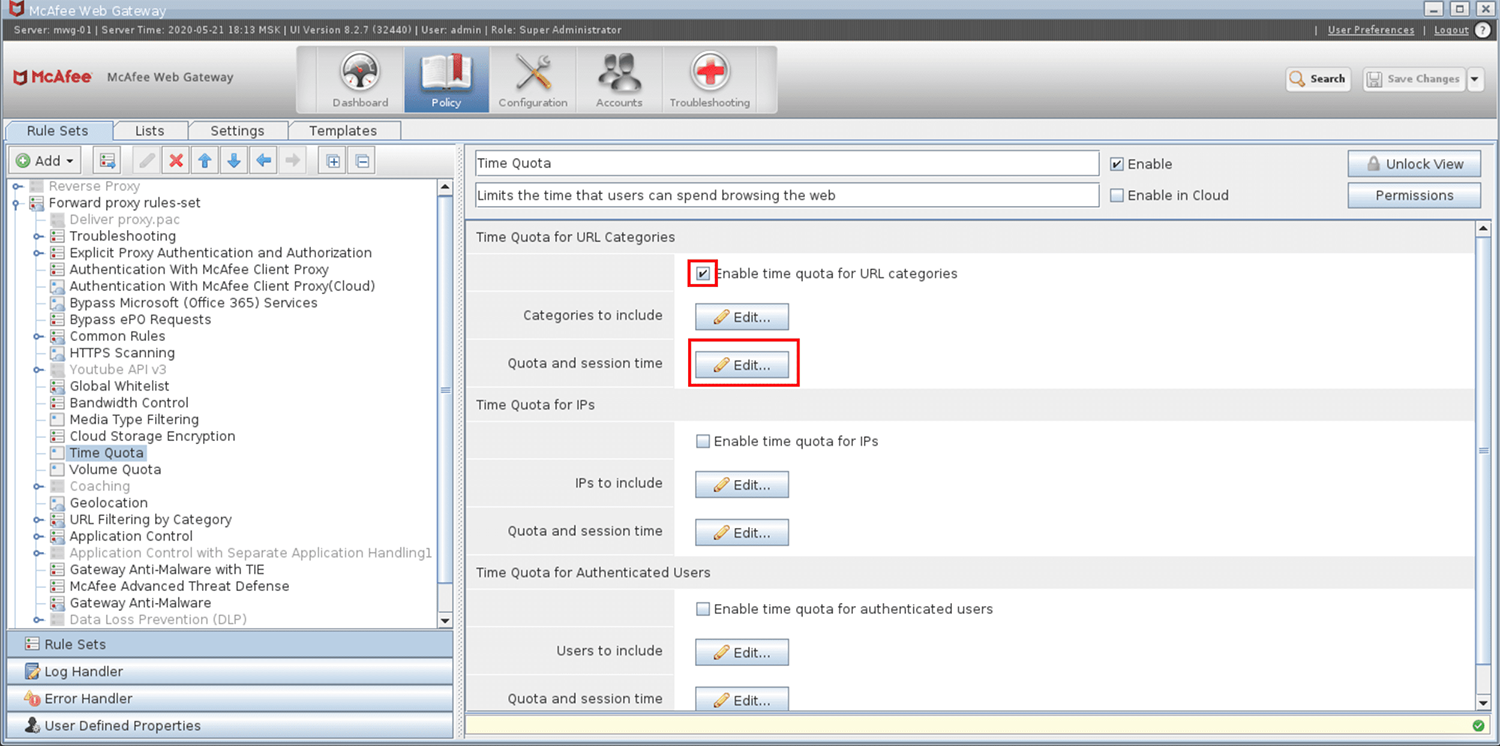Viewport: 1500px width, 746px height.
Task: Click the rule set list icon beside the Add button
Action: coord(107,161)
